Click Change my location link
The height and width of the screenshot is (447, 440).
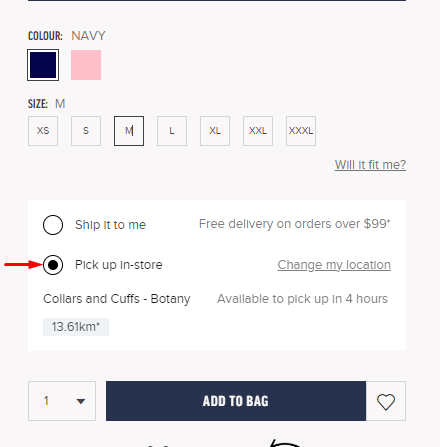pyautogui.click(x=334, y=265)
